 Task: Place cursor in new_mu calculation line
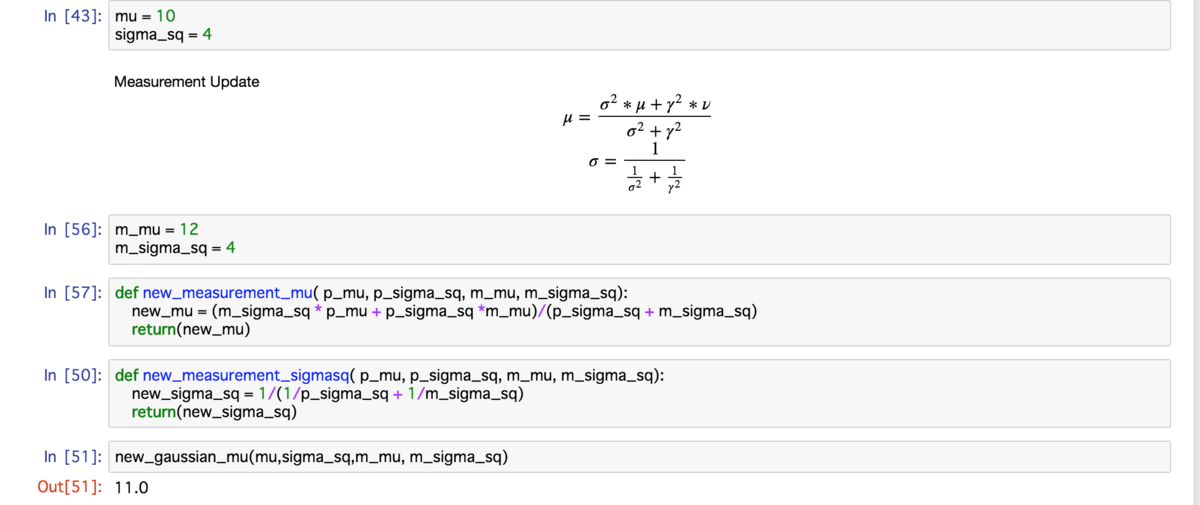click(x=444, y=311)
